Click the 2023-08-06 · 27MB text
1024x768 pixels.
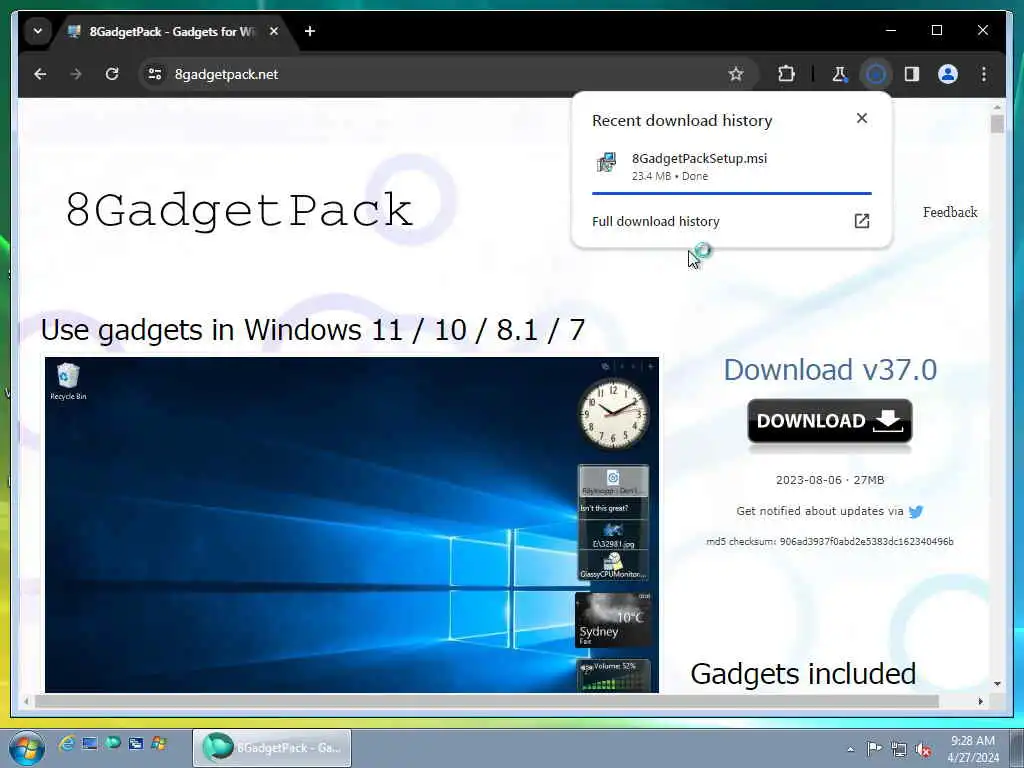click(830, 480)
